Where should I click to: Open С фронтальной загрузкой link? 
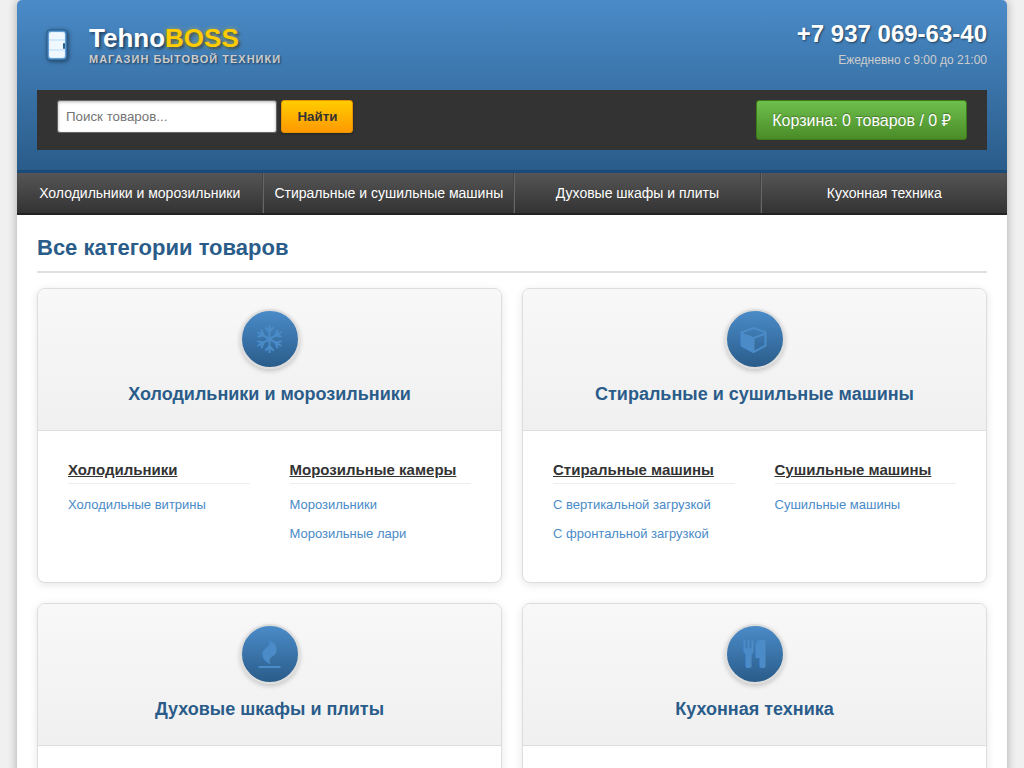[x=630, y=534]
